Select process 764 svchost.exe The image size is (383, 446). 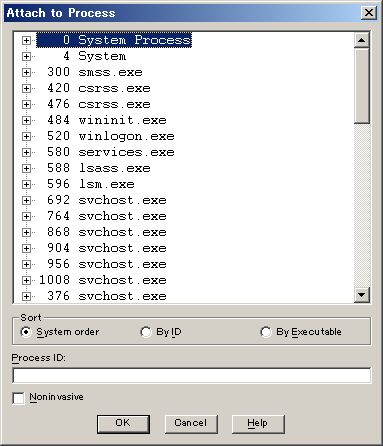(101, 216)
